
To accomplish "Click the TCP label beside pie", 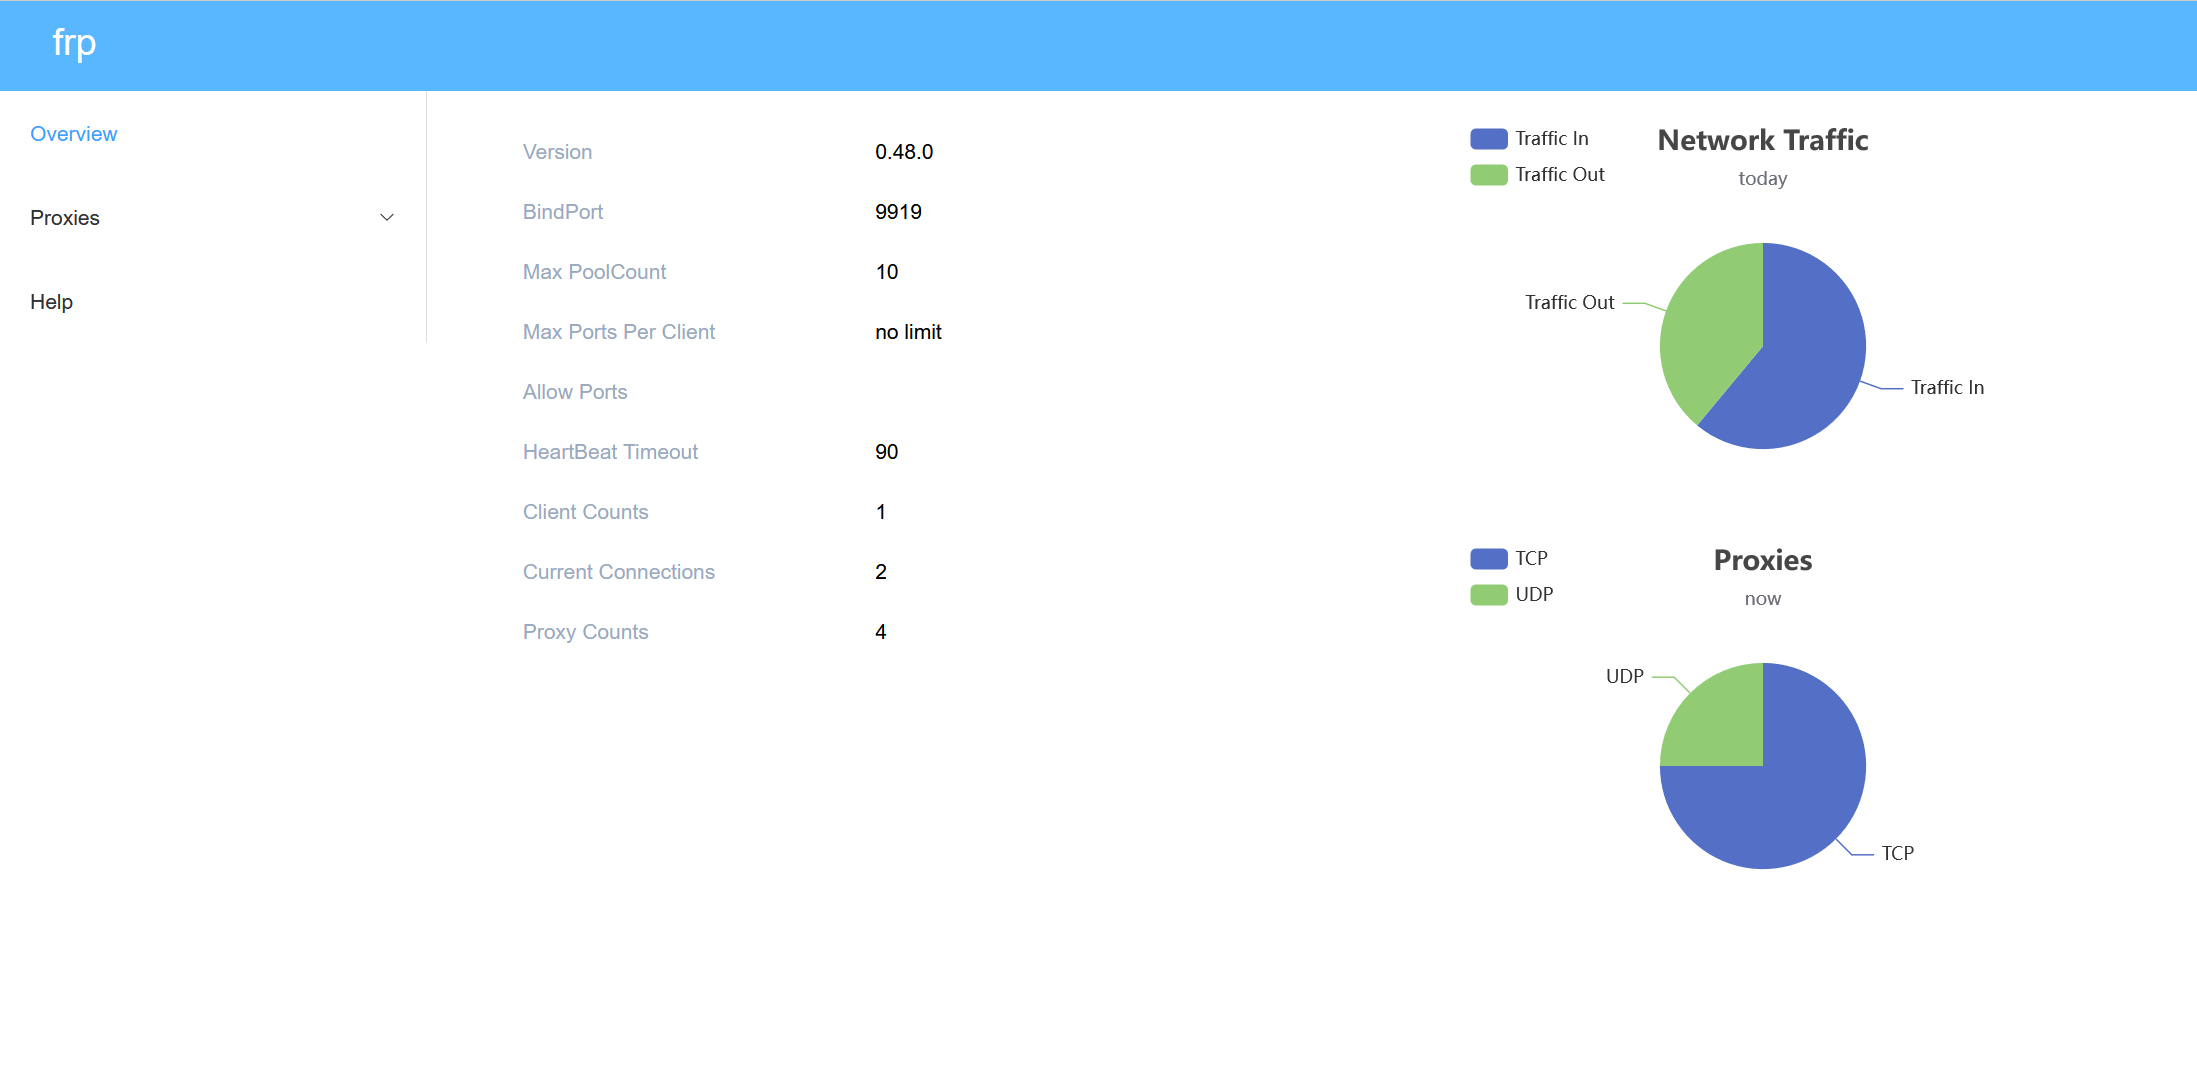I will [x=1897, y=854].
